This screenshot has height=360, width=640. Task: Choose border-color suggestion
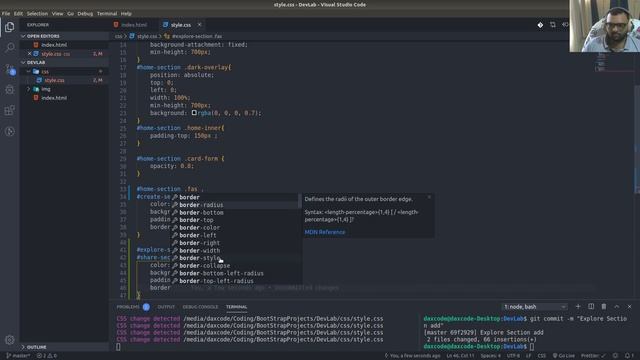[236, 228]
